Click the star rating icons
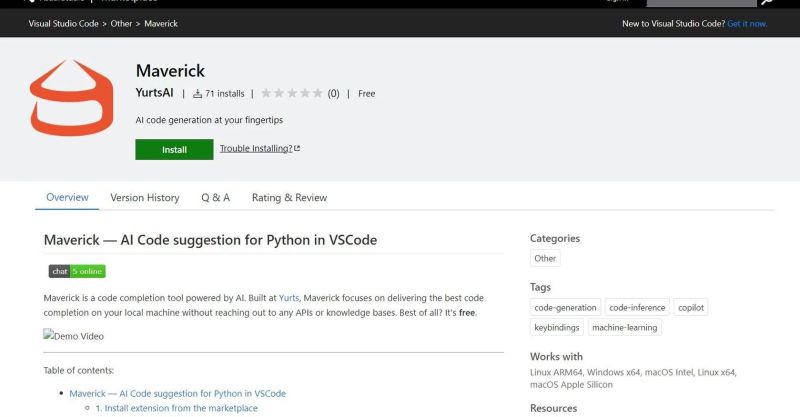Image resolution: width=800 pixels, height=417 pixels. click(x=291, y=94)
